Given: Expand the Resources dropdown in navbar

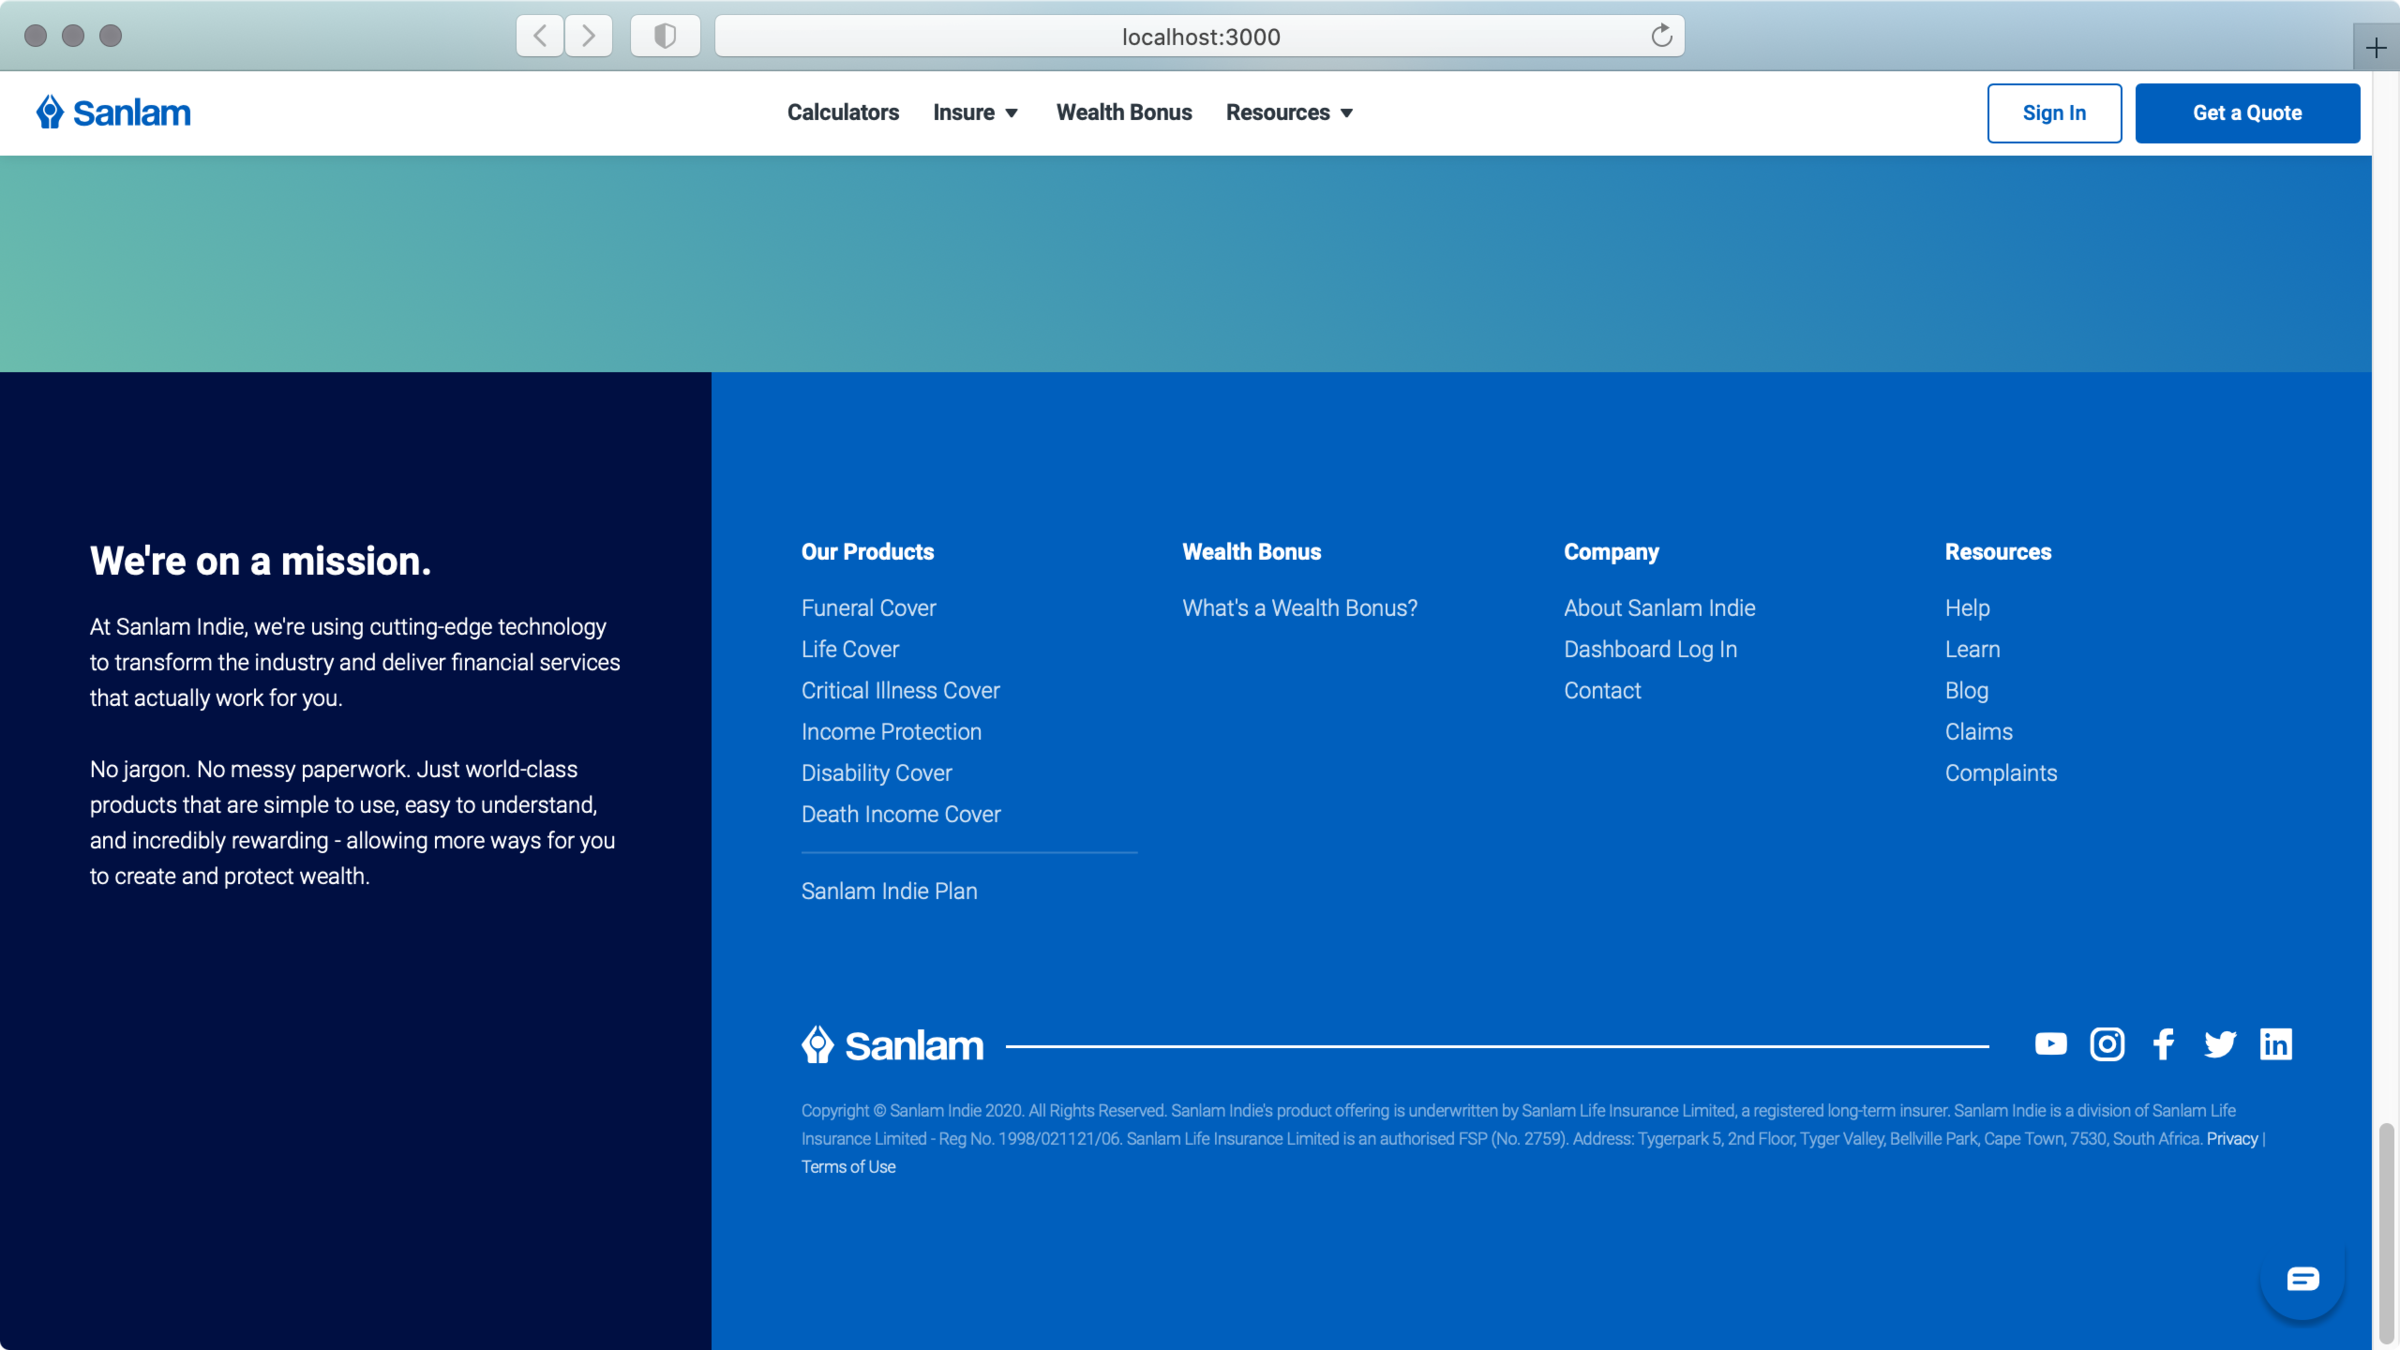Looking at the screenshot, I should pos(1289,112).
